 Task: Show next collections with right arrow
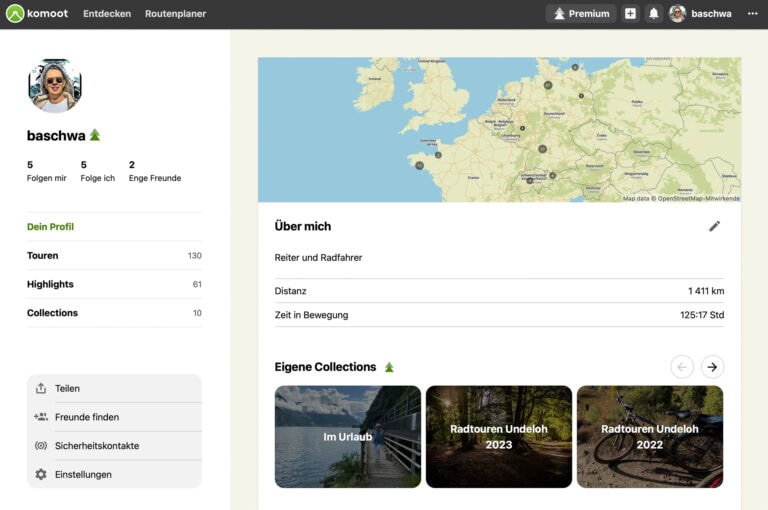click(712, 367)
